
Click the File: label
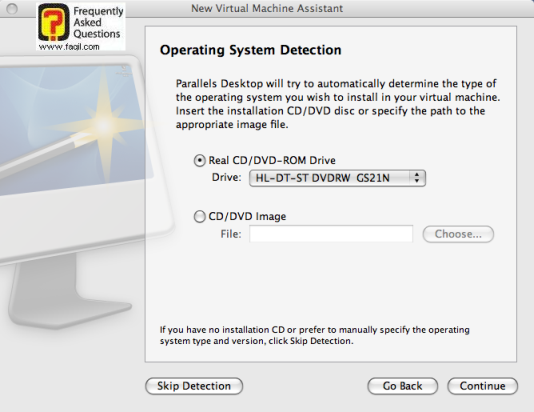(x=231, y=234)
